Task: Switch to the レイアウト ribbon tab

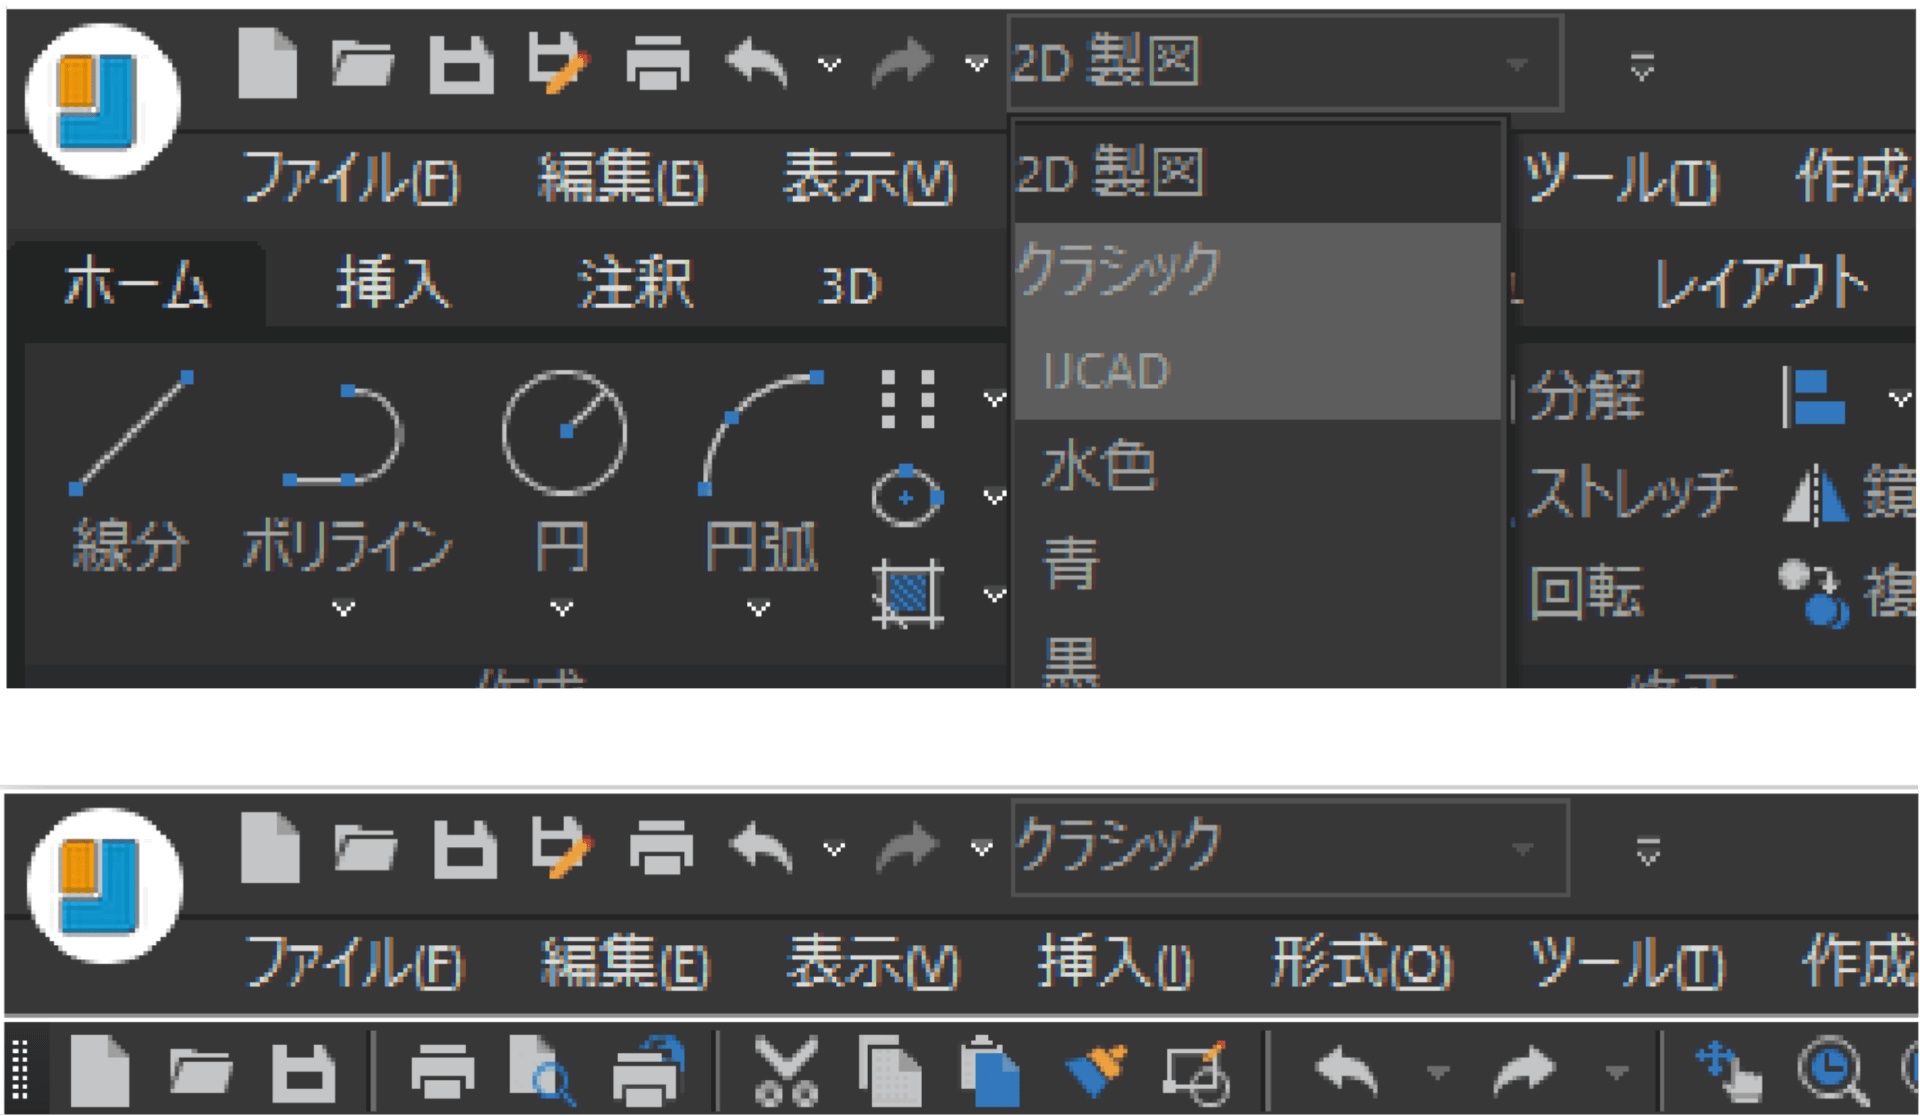Action: (x=1761, y=284)
